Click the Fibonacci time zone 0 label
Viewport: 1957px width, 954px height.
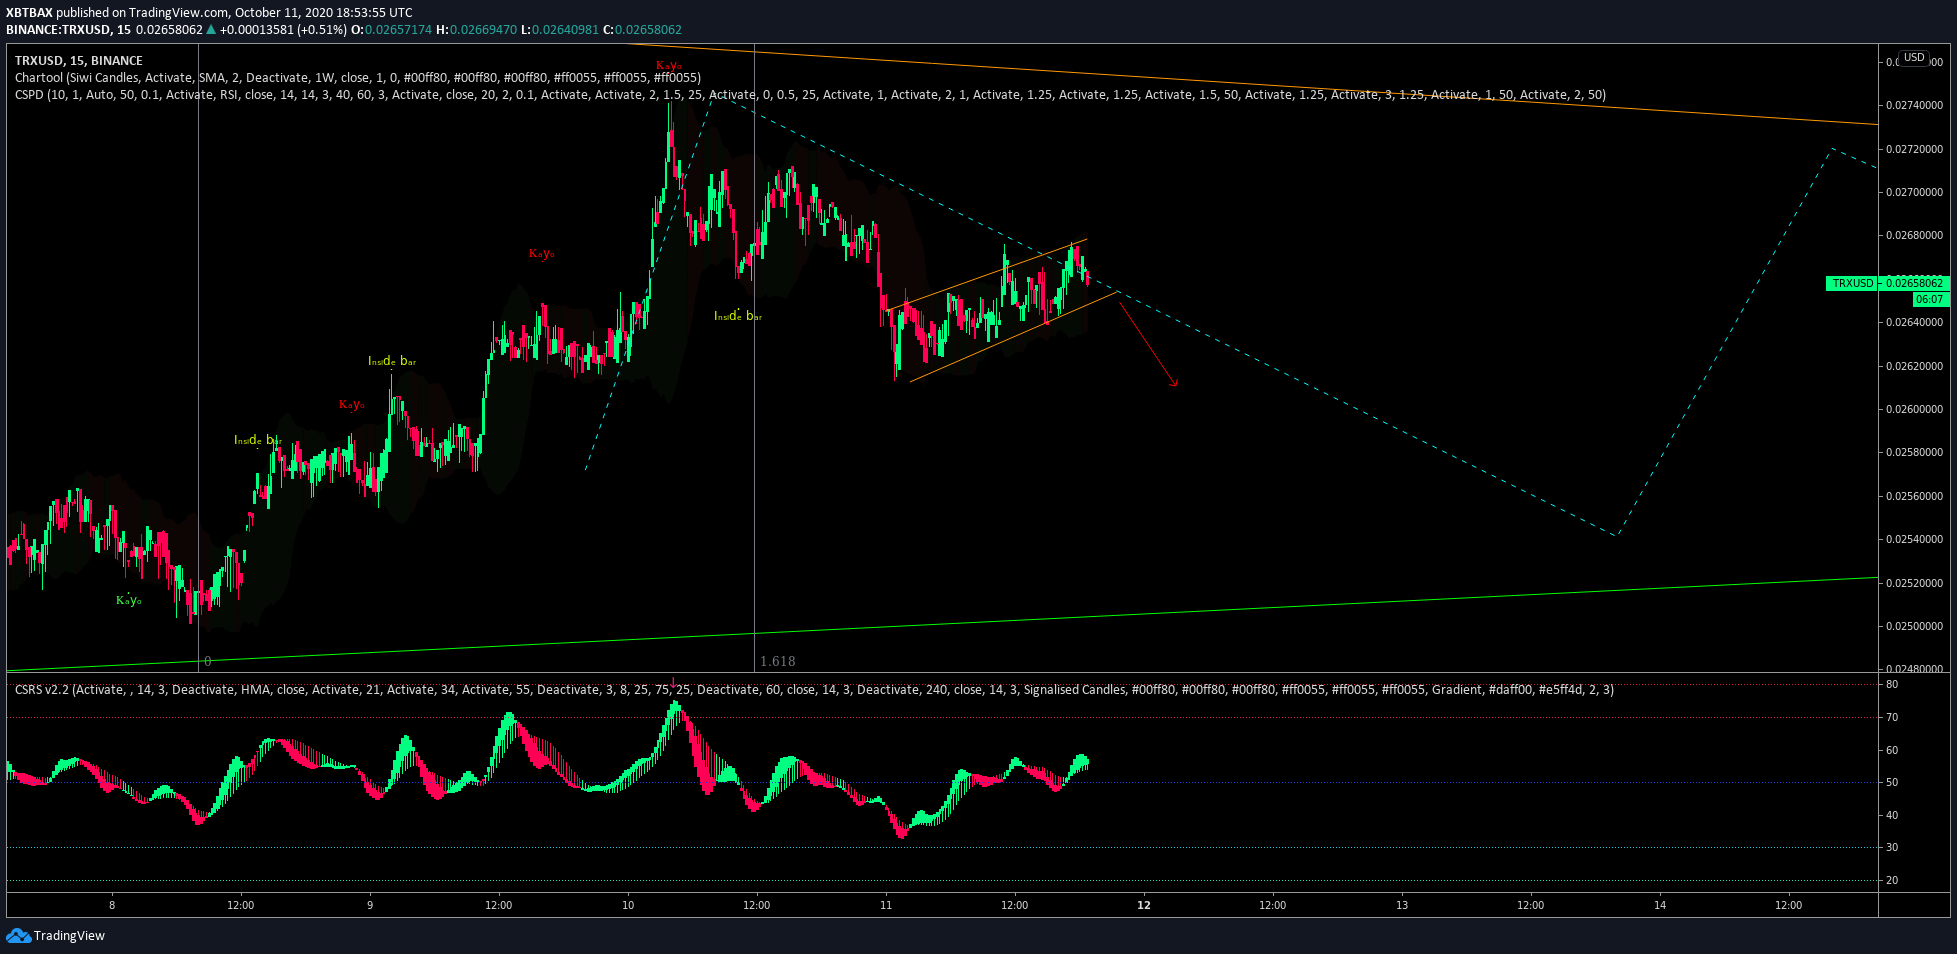tap(208, 661)
